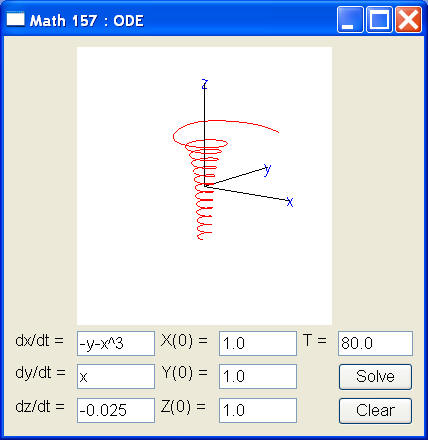Screen dimensions: 428x440
Task: Click the "dx/dt =" label text
Action: click(39, 341)
